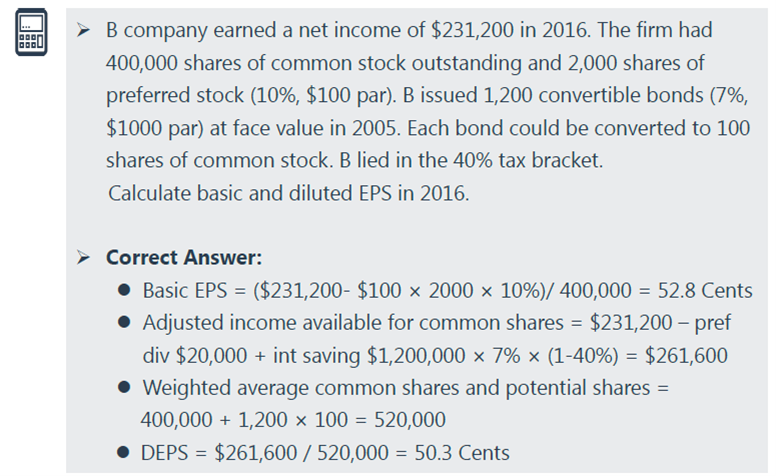
Task: Click the '520,000' total shares value after the equals sign
Action: [410, 420]
